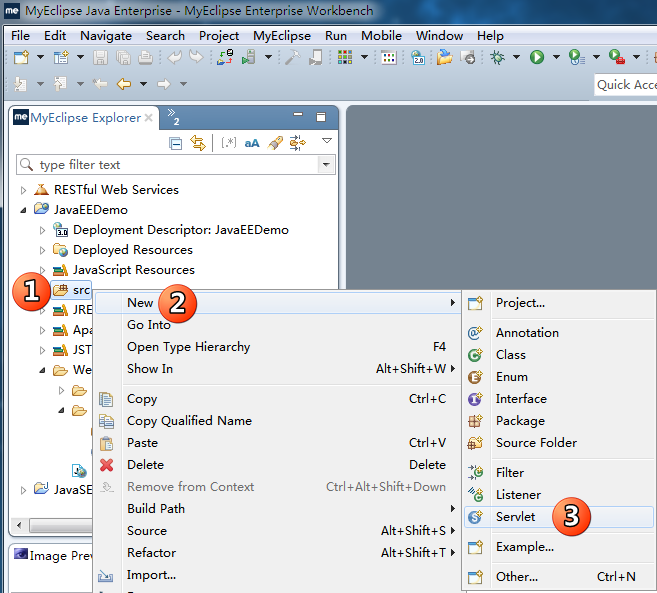
Task: Select Example... in New submenu
Action: click(559, 547)
